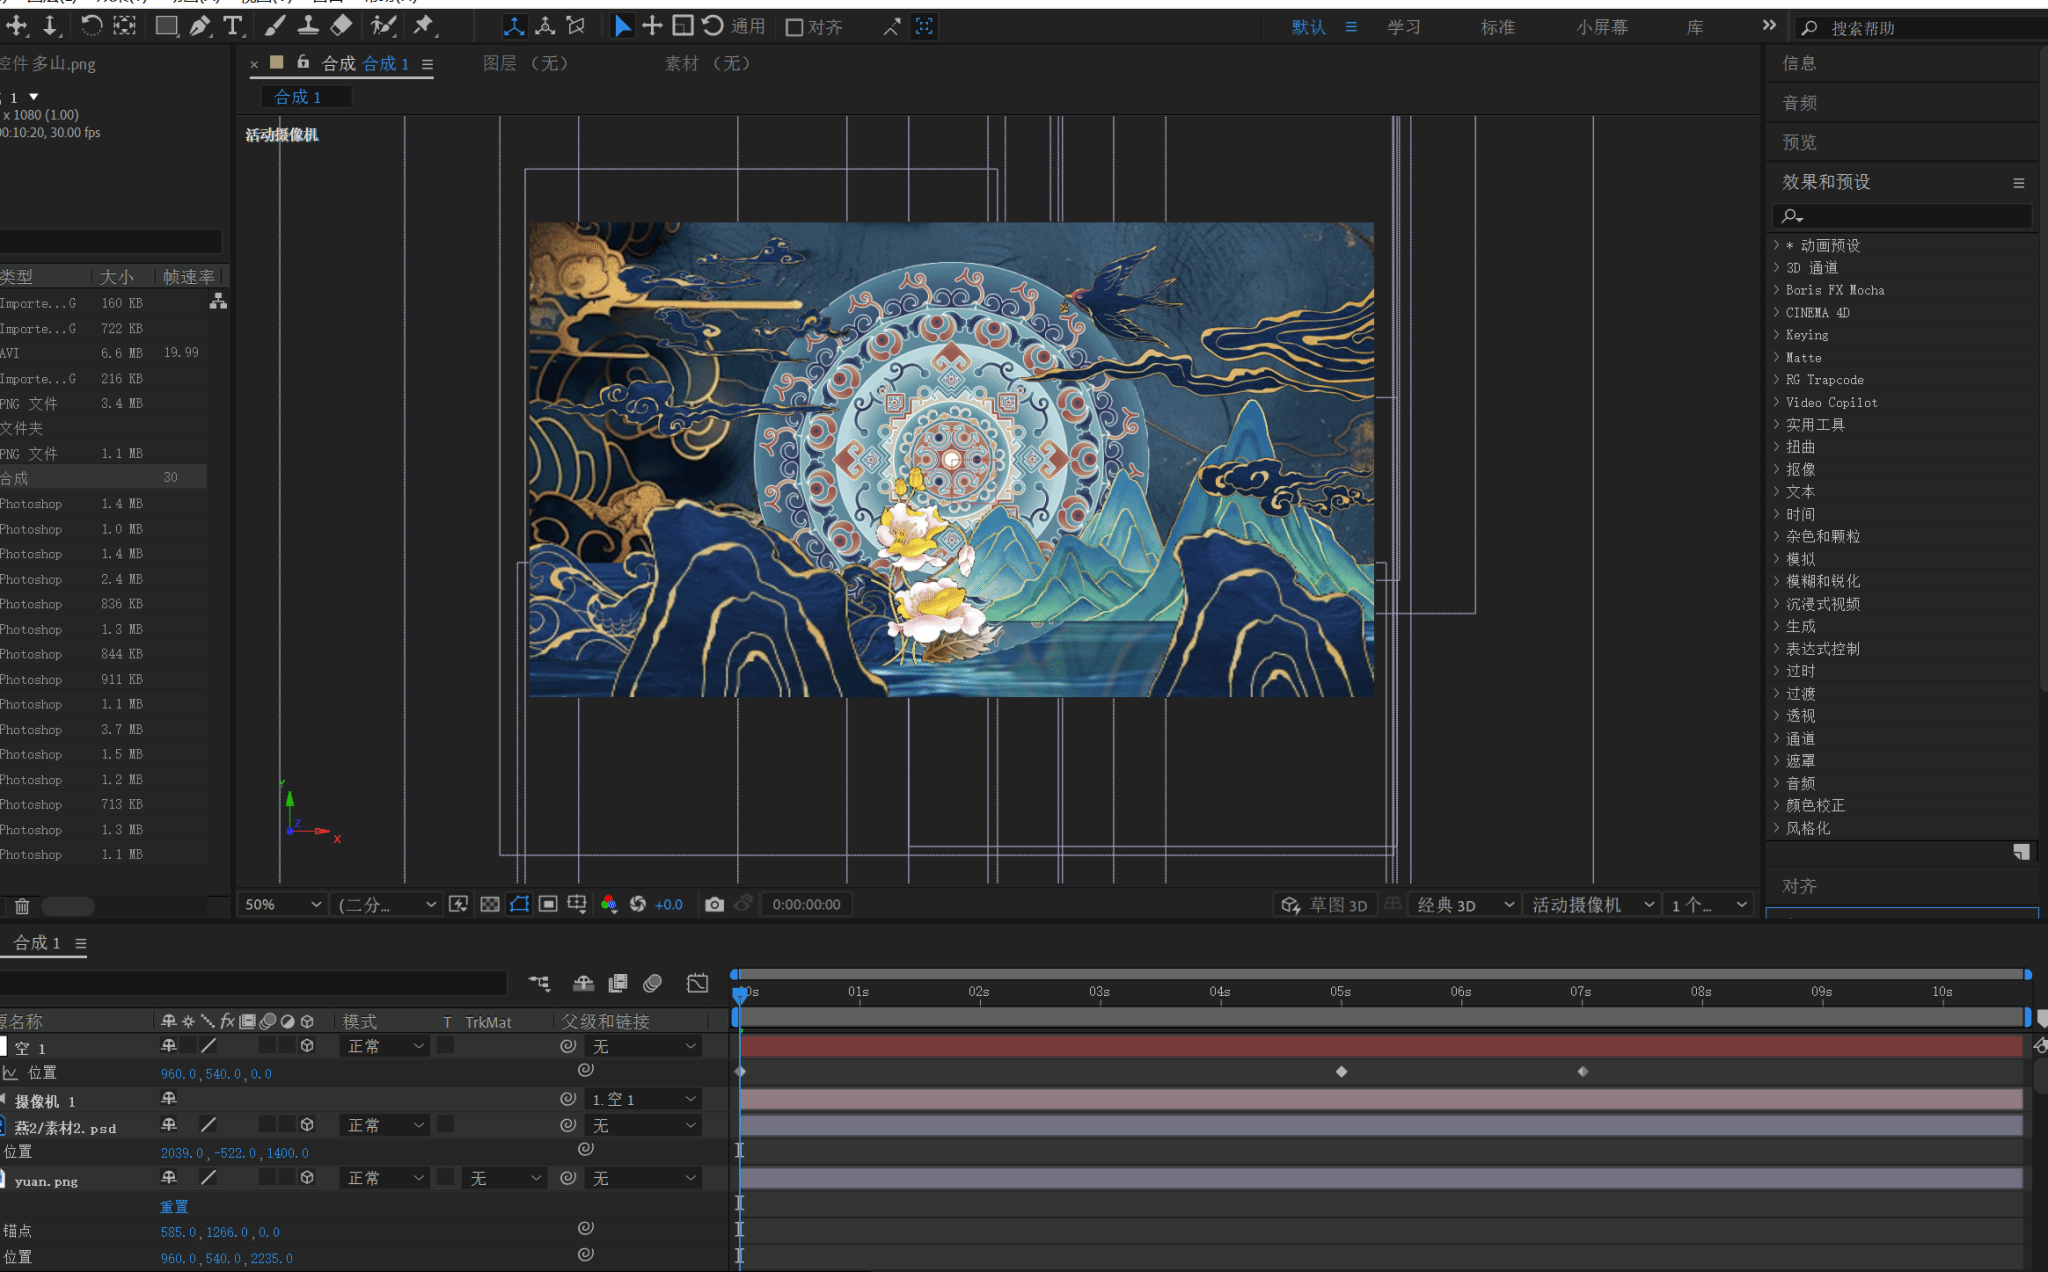This screenshot has height=1272, width=2048.
Task: Enable the 对齐 snapping checkbox
Action: (x=794, y=27)
